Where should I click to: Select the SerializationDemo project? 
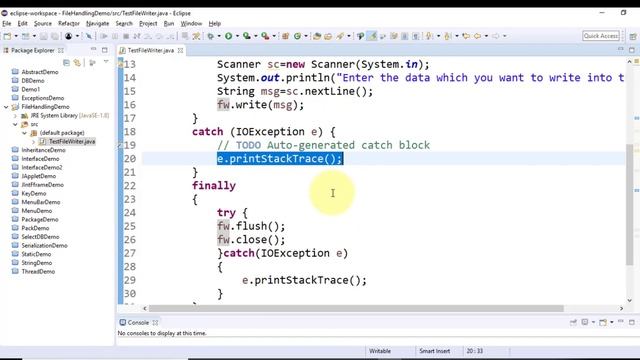tap(44, 245)
